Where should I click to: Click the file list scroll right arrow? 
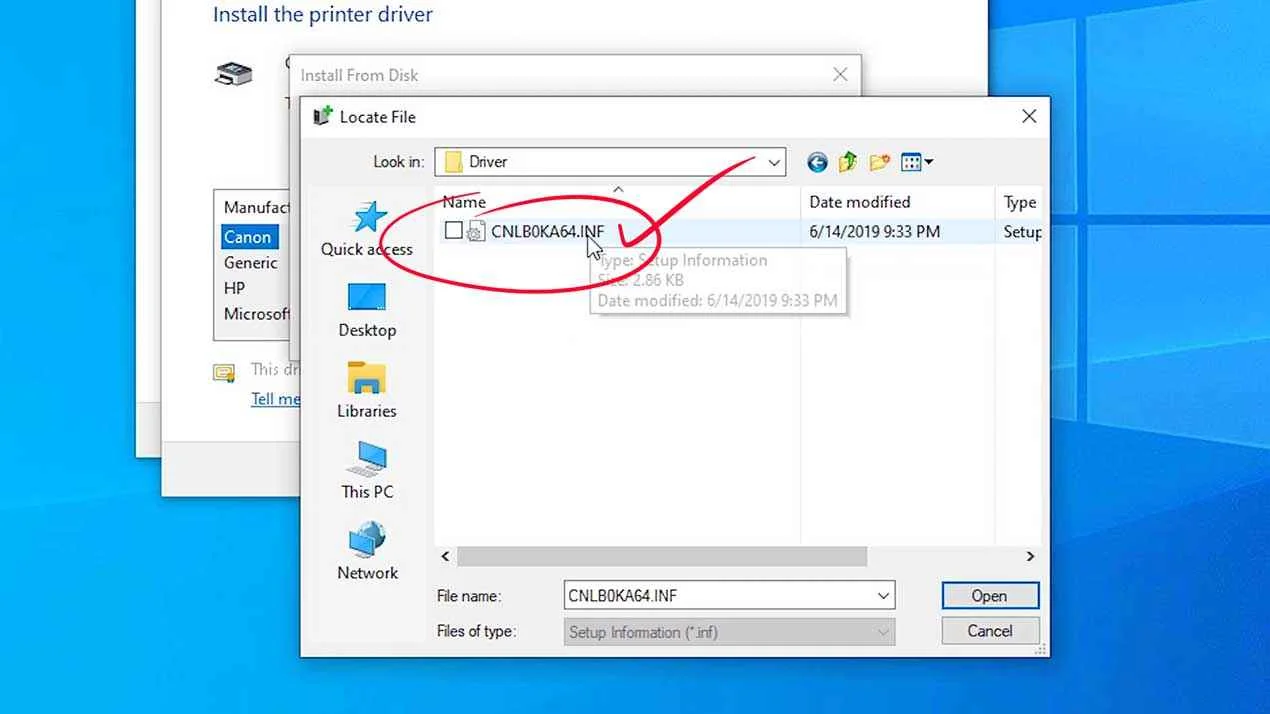click(1030, 556)
